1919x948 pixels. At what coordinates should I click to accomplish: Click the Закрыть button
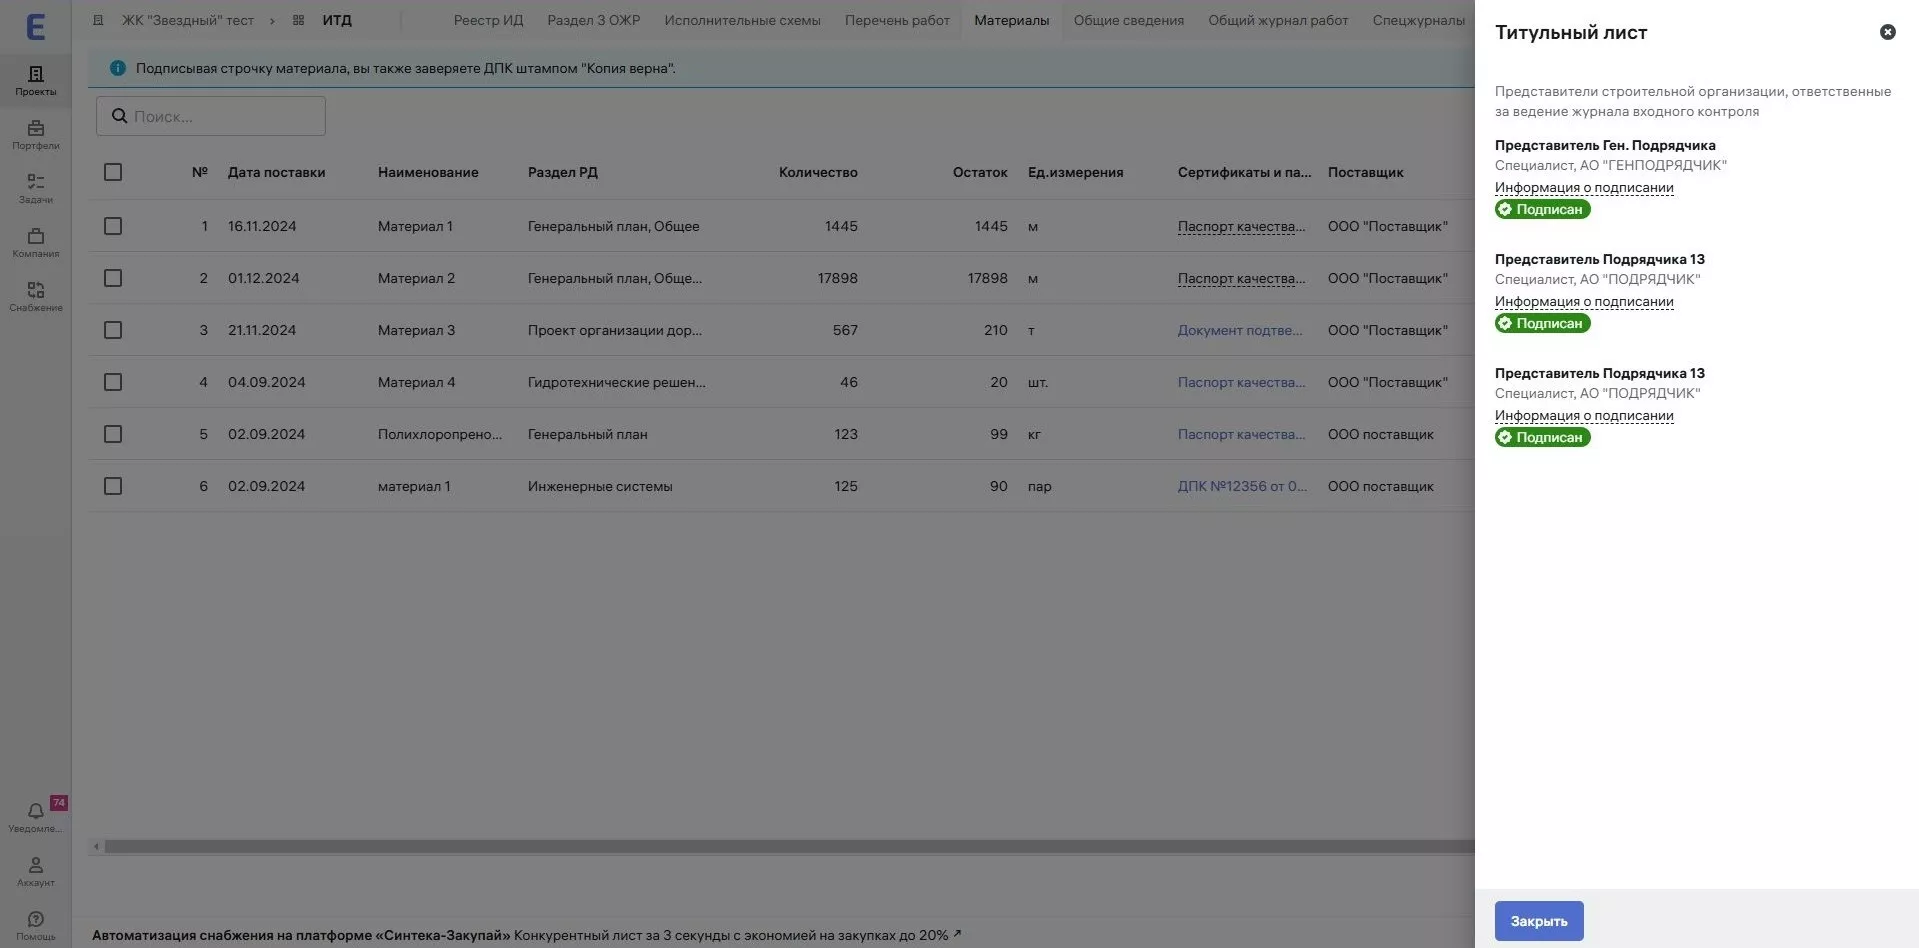tap(1538, 921)
